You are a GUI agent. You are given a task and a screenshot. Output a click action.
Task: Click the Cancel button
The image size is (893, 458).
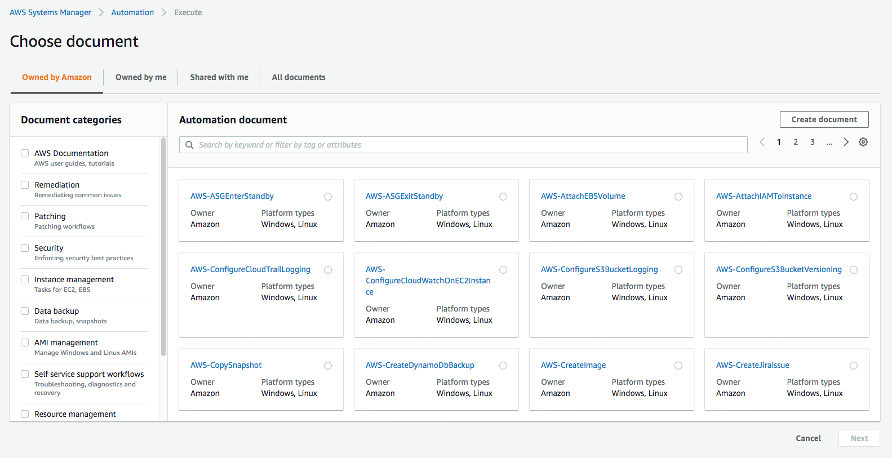808,438
